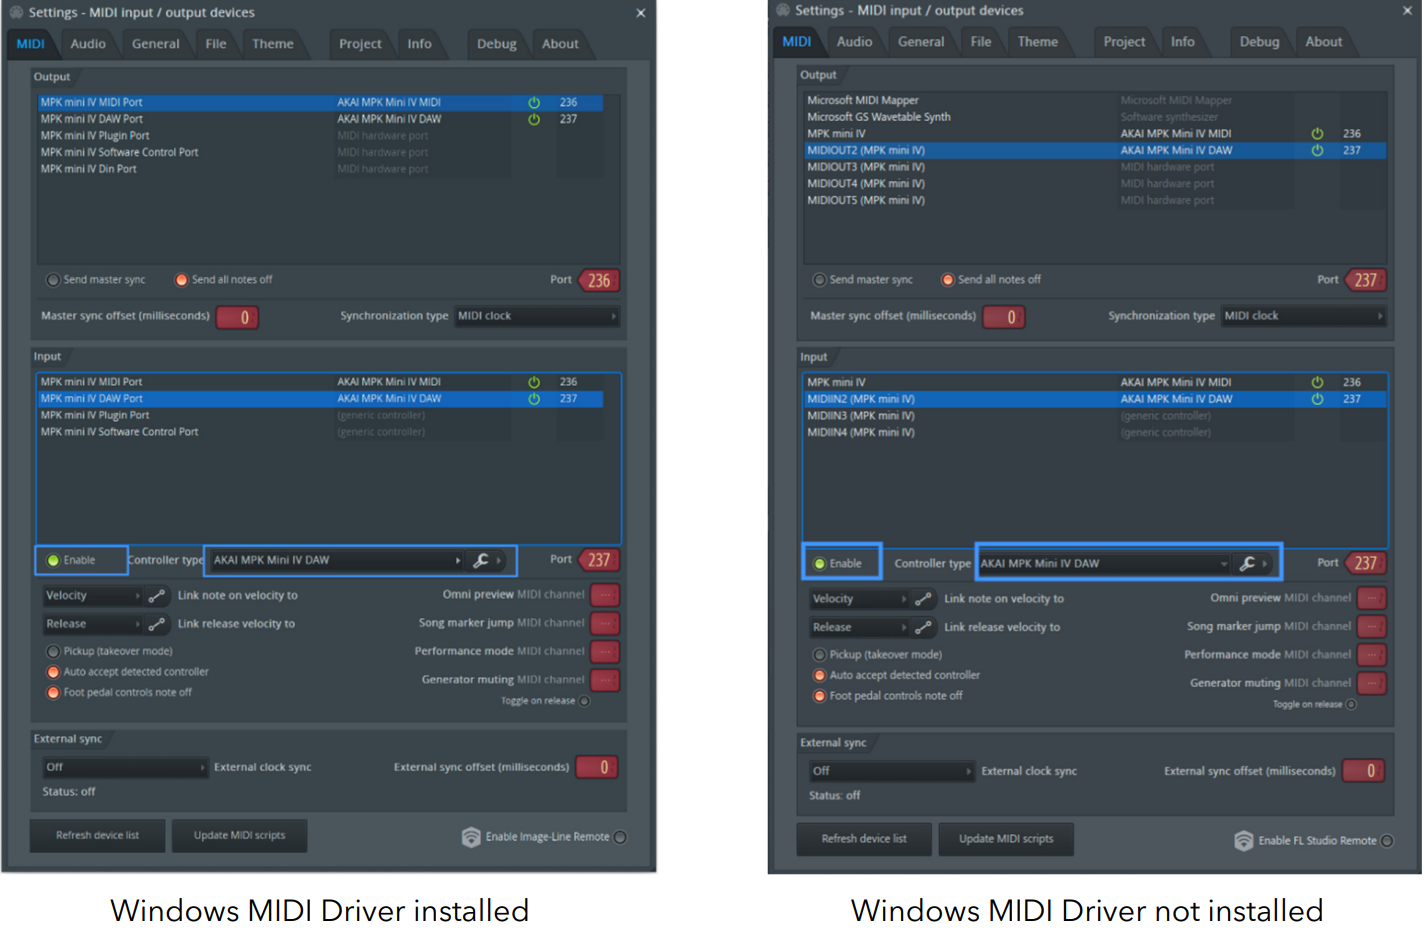
Task: Toggle Auto accept detected controller in right window
Action: coord(819,676)
